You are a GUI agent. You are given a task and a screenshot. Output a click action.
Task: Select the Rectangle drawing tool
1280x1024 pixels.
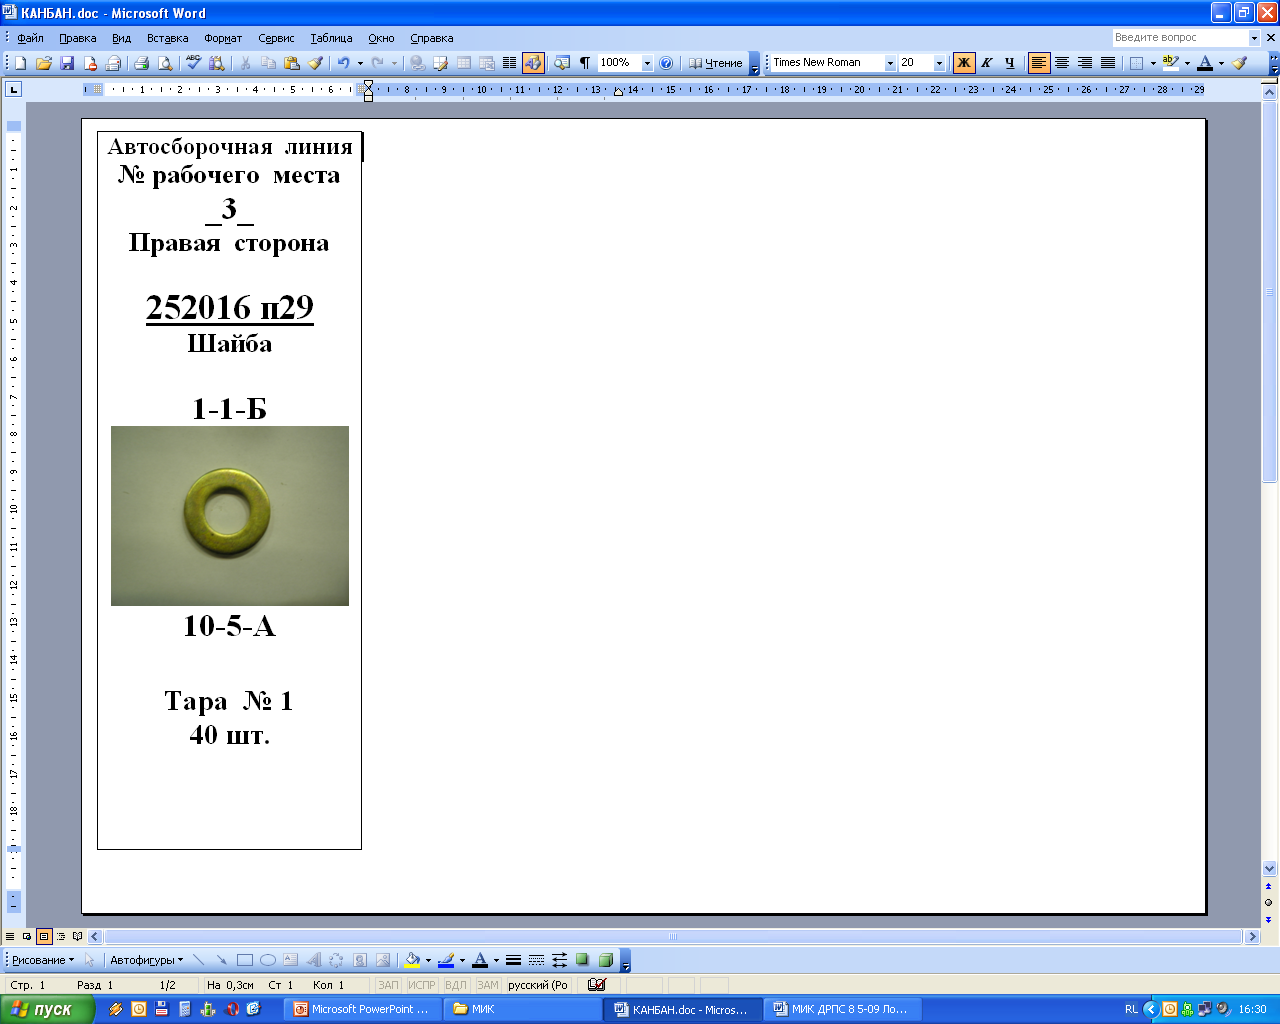coord(245,960)
